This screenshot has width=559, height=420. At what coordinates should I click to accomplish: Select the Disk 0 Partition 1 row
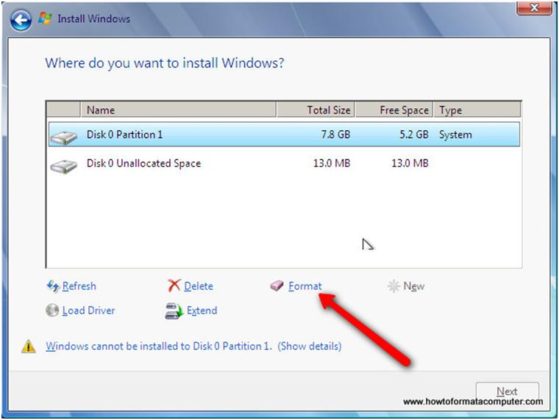pos(284,134)
